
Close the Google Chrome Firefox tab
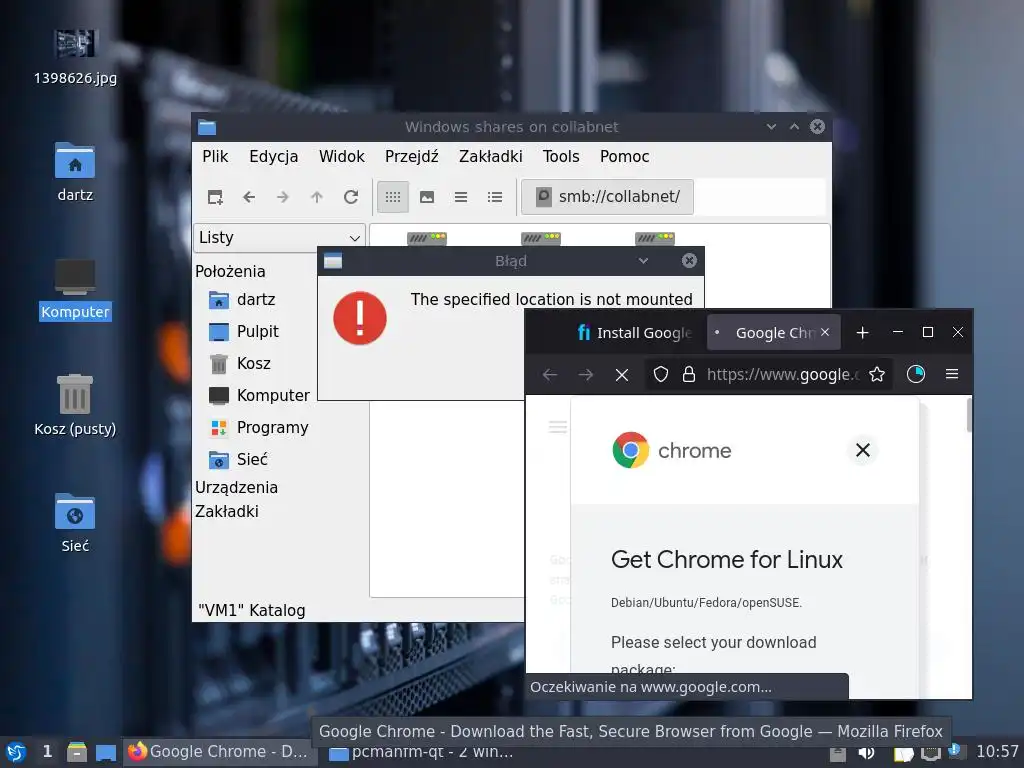[x=825, y=332]
